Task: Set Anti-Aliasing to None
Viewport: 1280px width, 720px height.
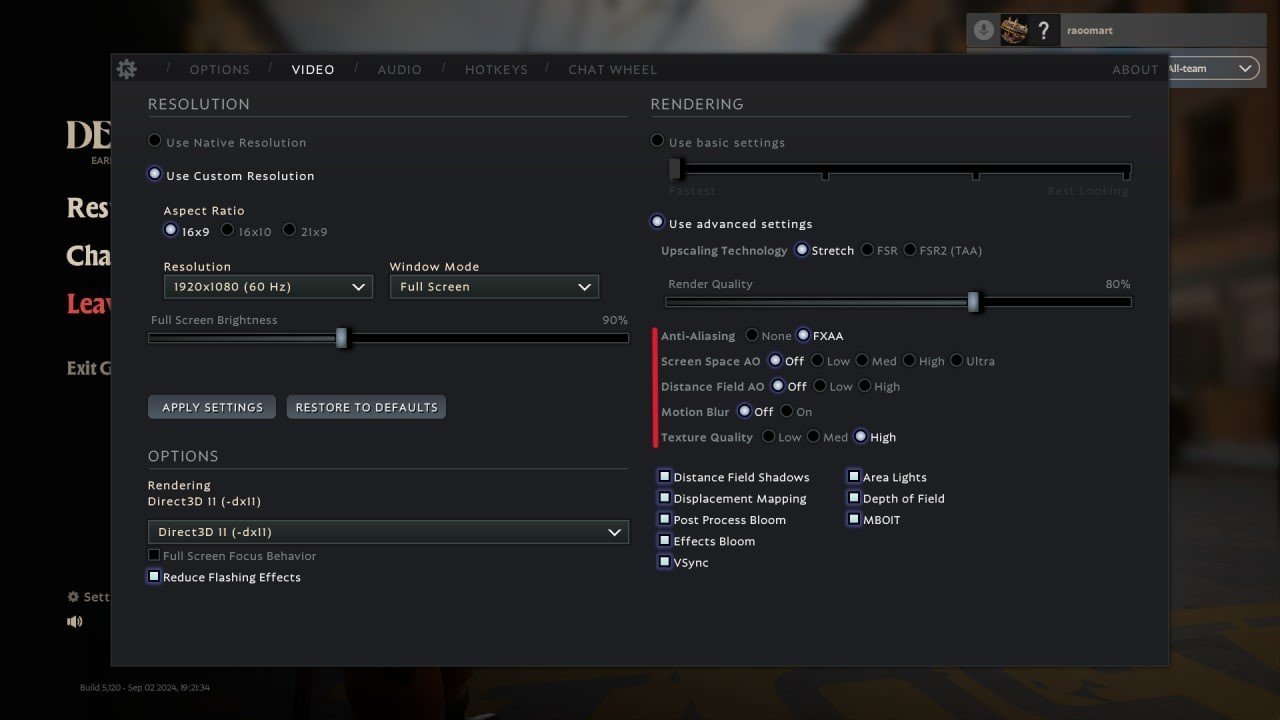Action: [751, 335]
